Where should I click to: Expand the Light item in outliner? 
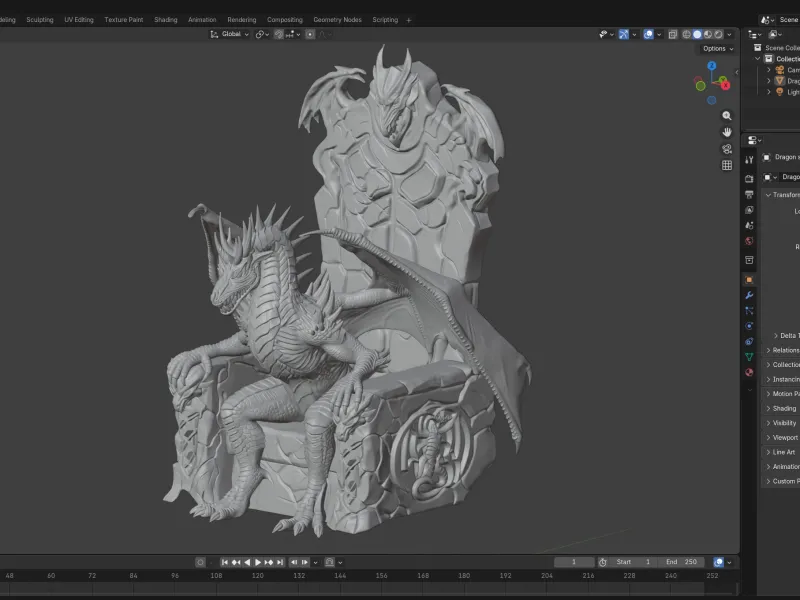[769, 92]
